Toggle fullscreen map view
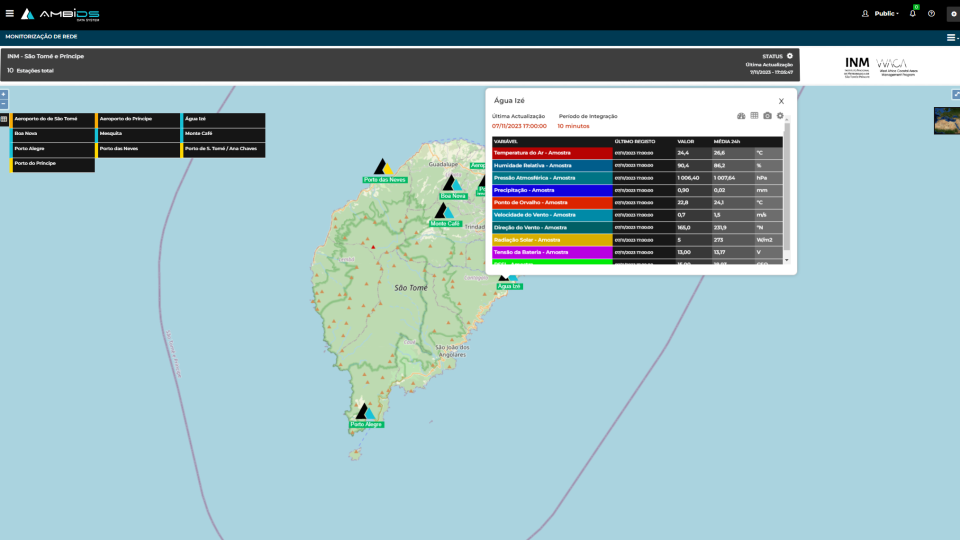 (x=955, y=94)
